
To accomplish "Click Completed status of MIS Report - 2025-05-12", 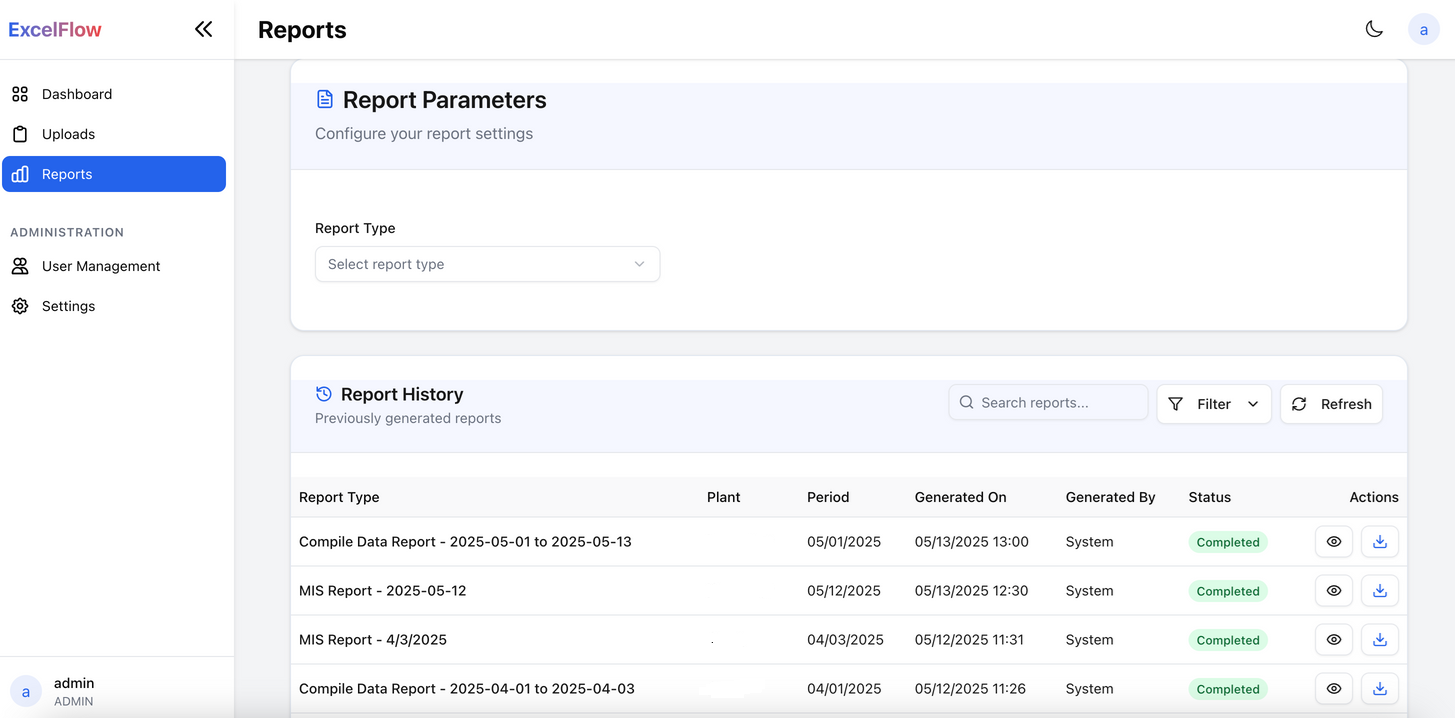I will 1228,591.
